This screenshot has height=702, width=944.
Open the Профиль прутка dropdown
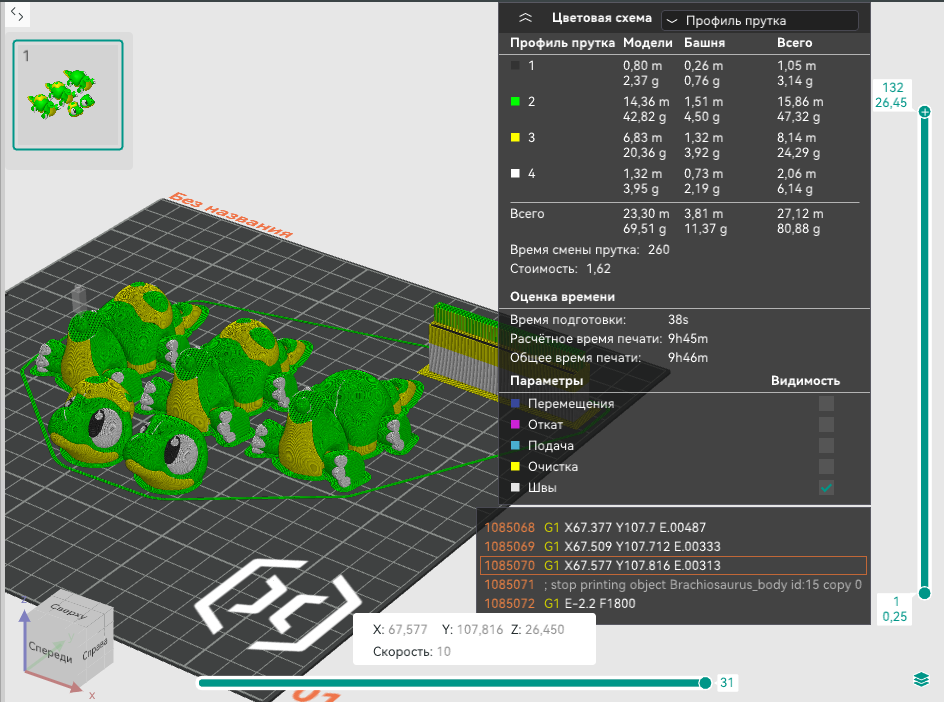click(x=760, y=20)
